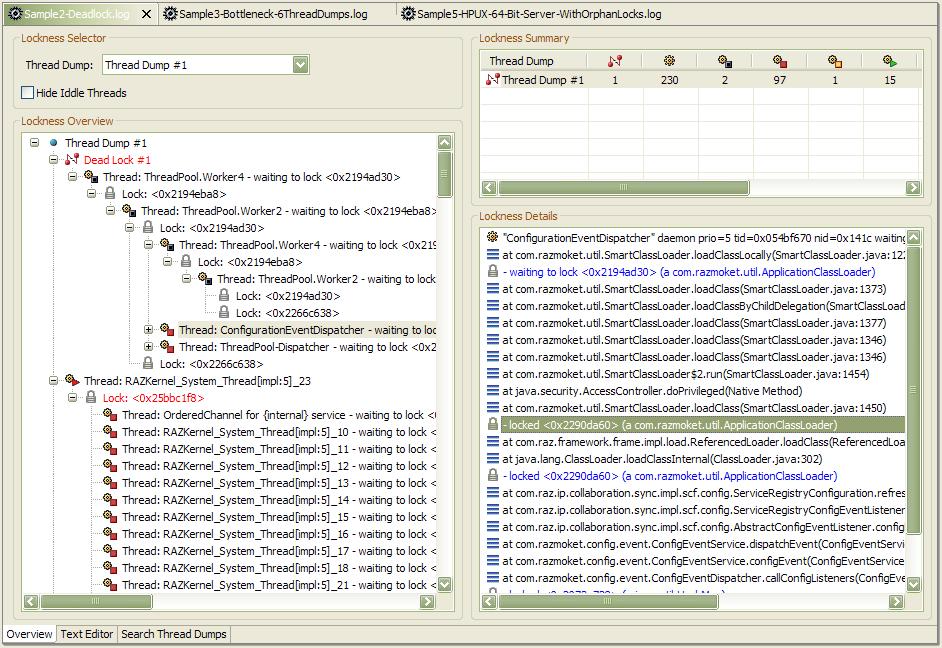Close the Sample2-Deadlock.log tab

(x=146, y=14)
